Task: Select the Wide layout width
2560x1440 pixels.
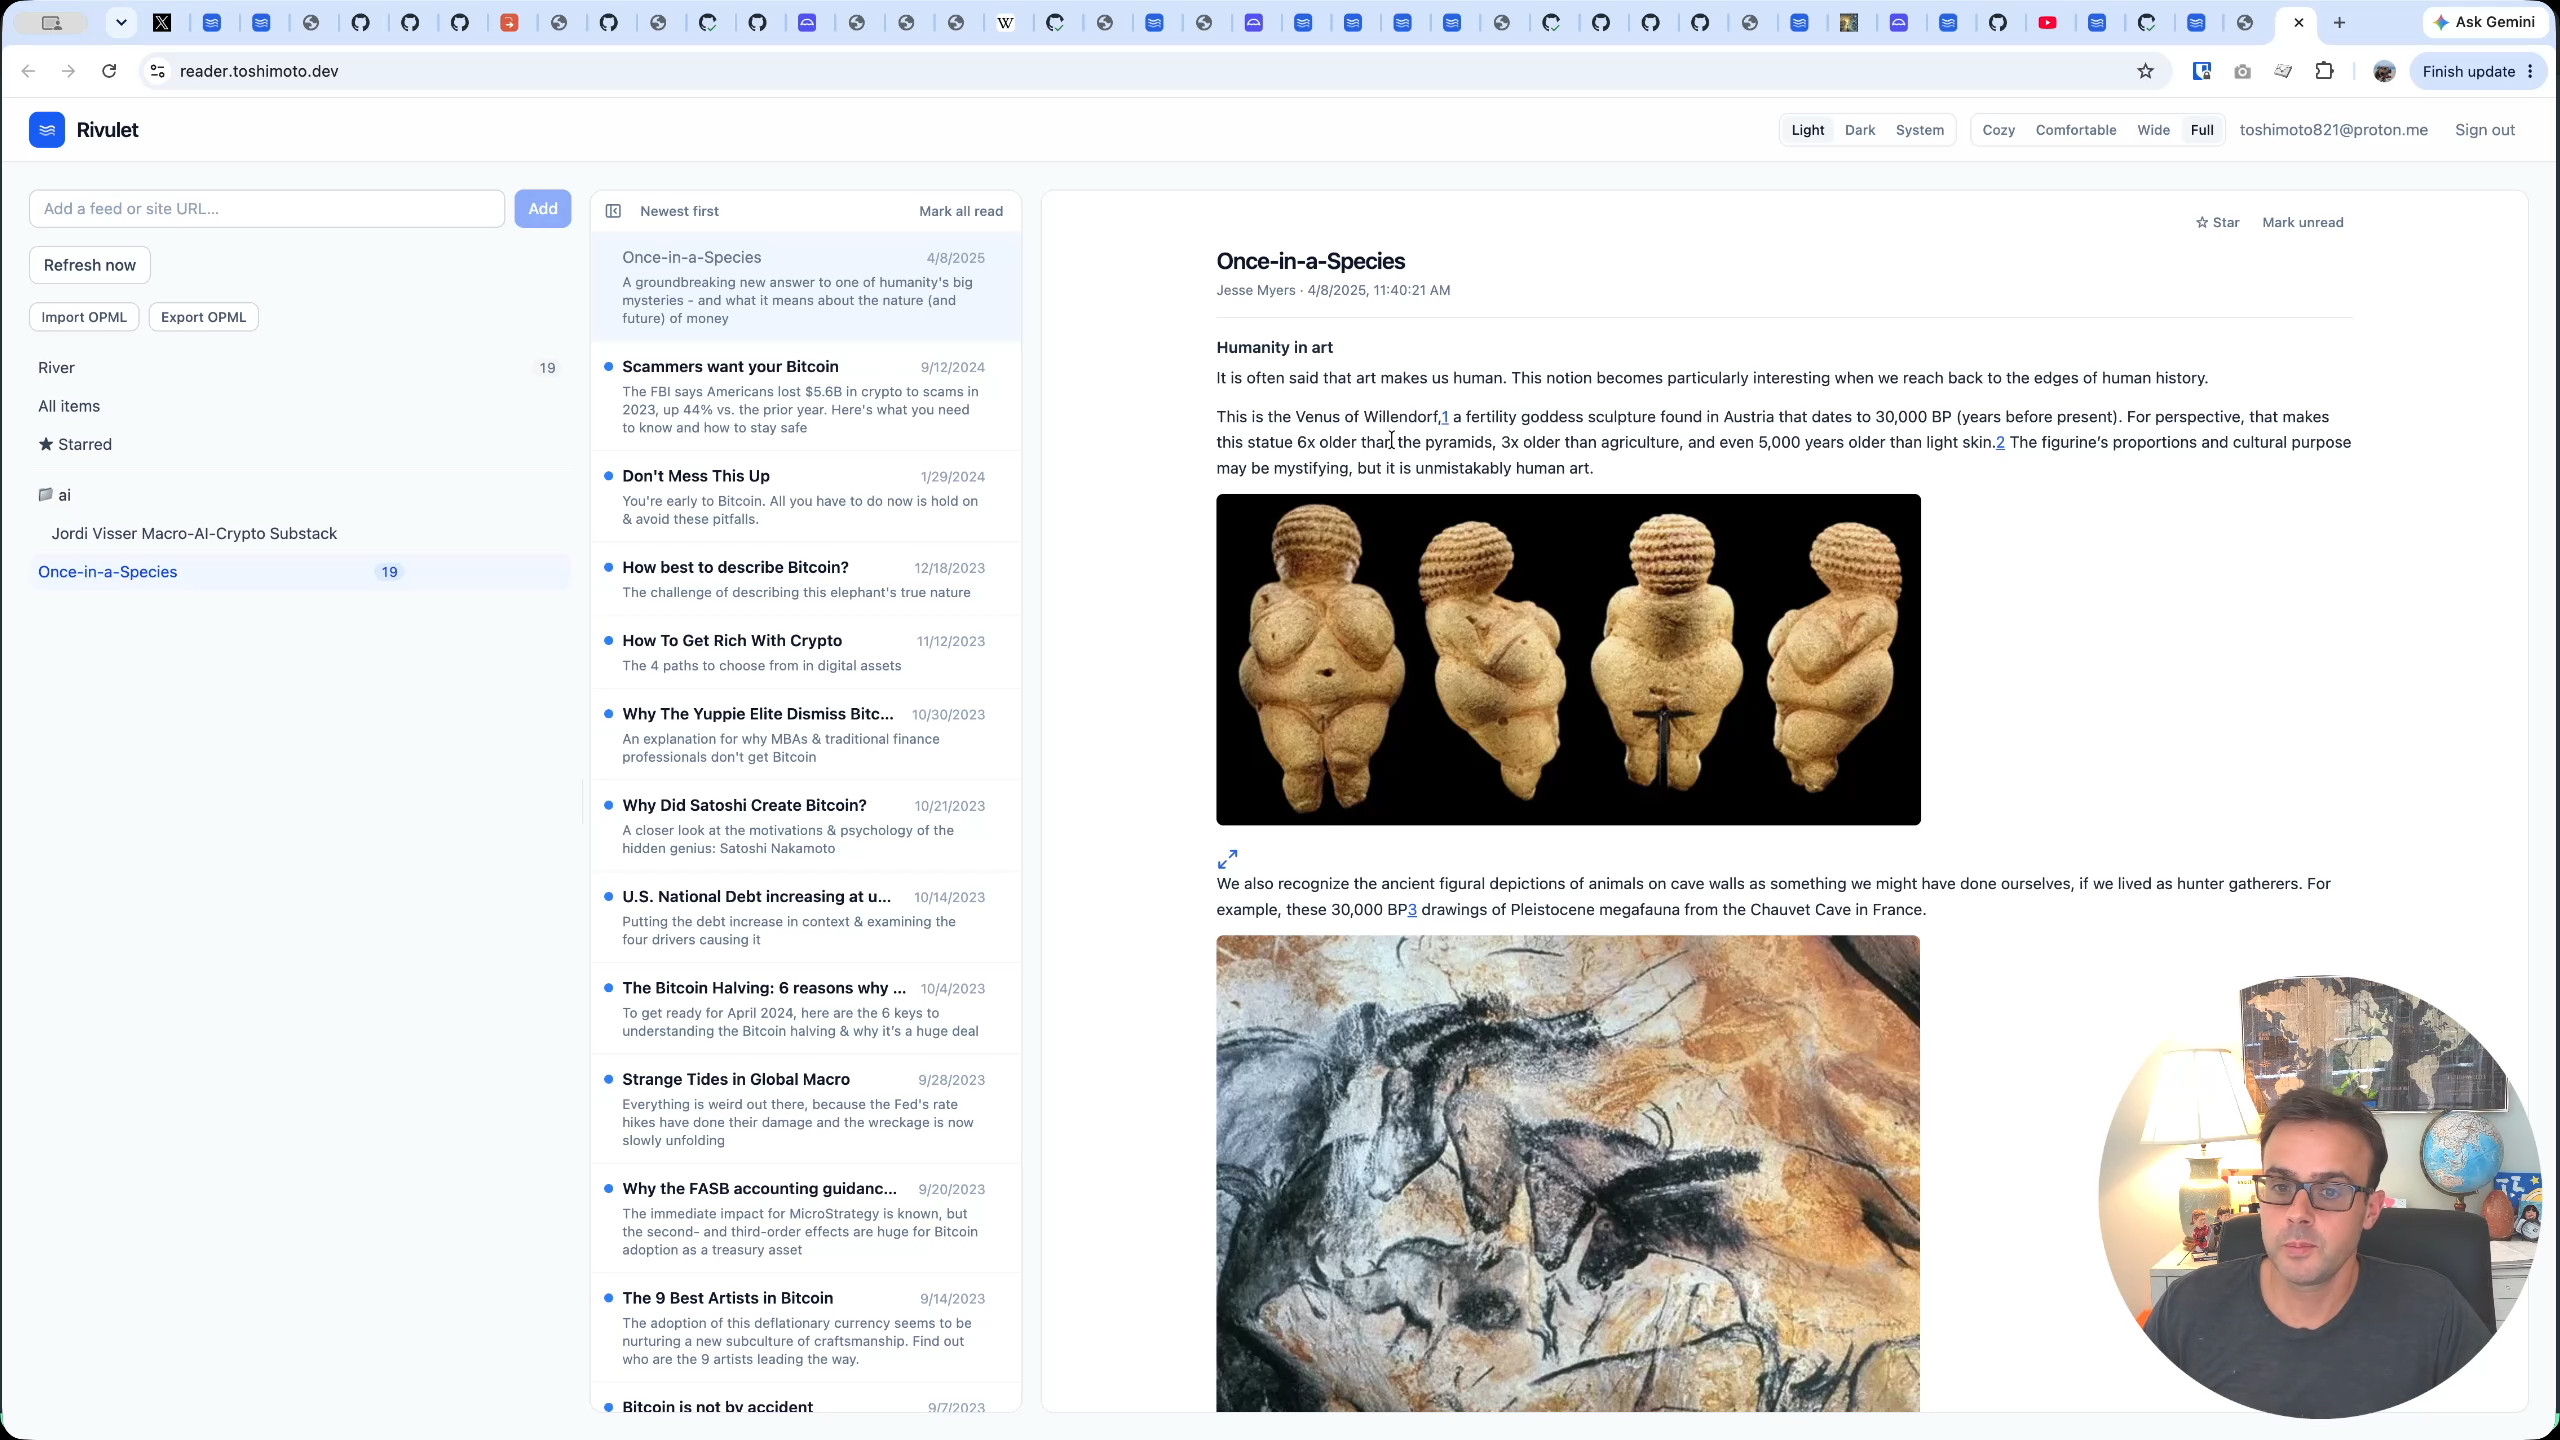Action: [2153, 130]
